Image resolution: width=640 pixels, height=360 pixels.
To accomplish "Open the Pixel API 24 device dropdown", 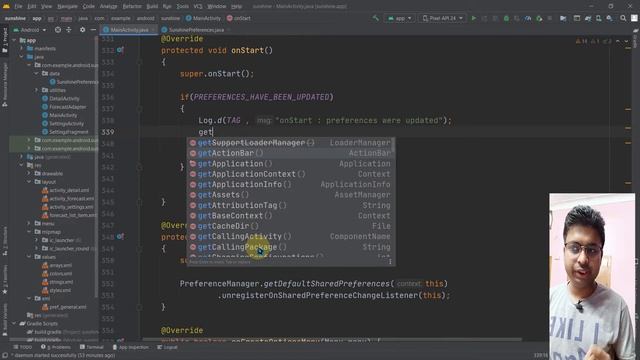I will point(442,18).
